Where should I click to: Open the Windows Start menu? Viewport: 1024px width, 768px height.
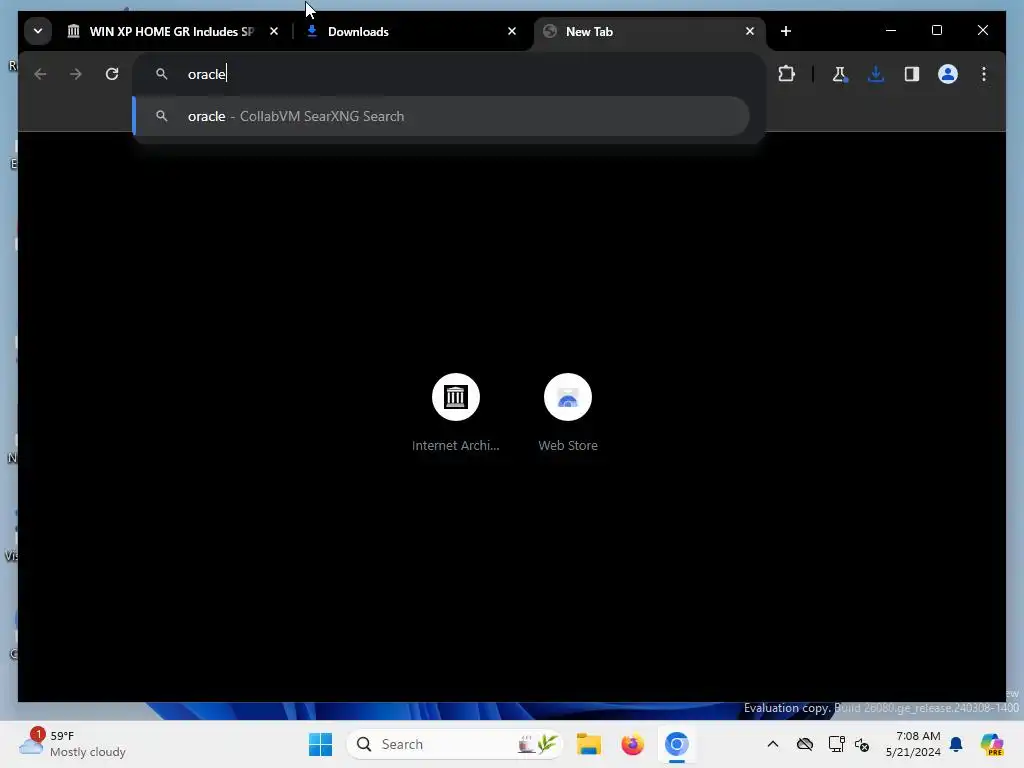[320, 744]
